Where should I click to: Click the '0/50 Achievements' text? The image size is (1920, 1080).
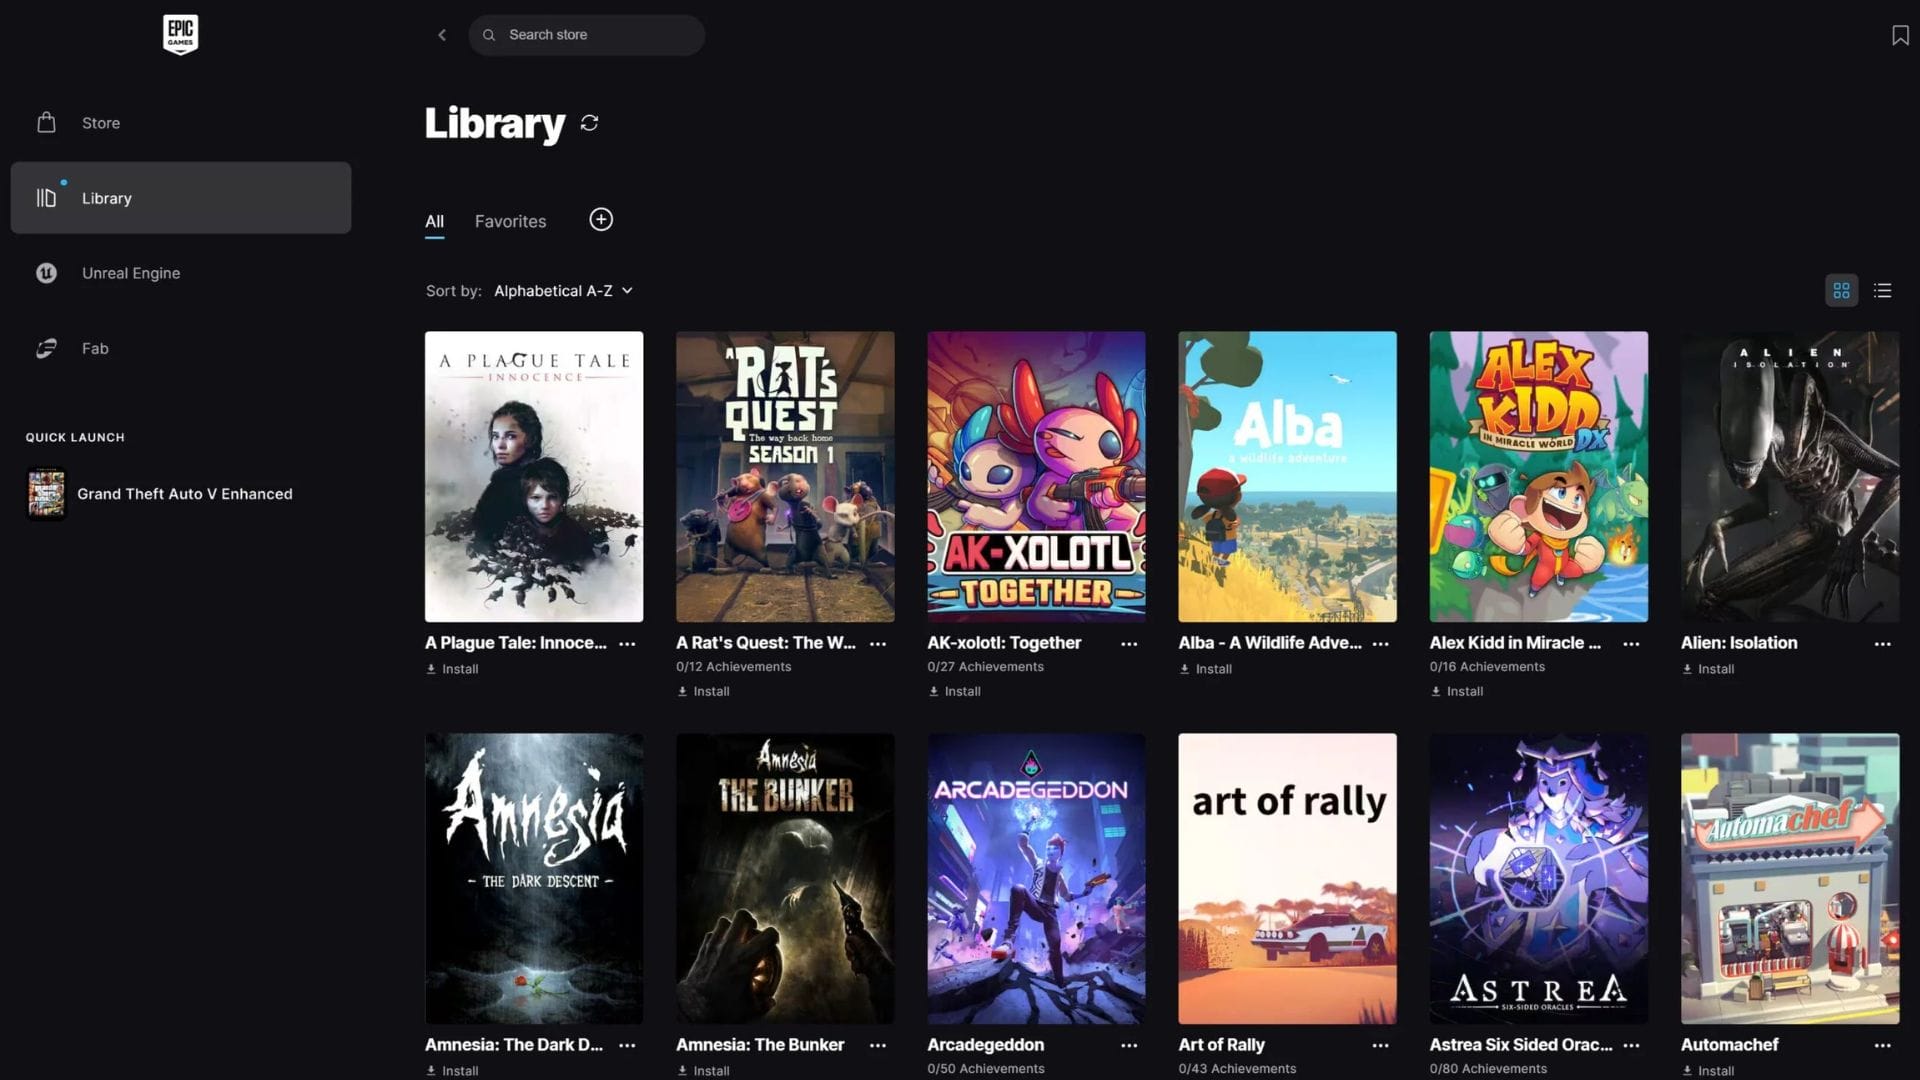(x=985, y=1069)
